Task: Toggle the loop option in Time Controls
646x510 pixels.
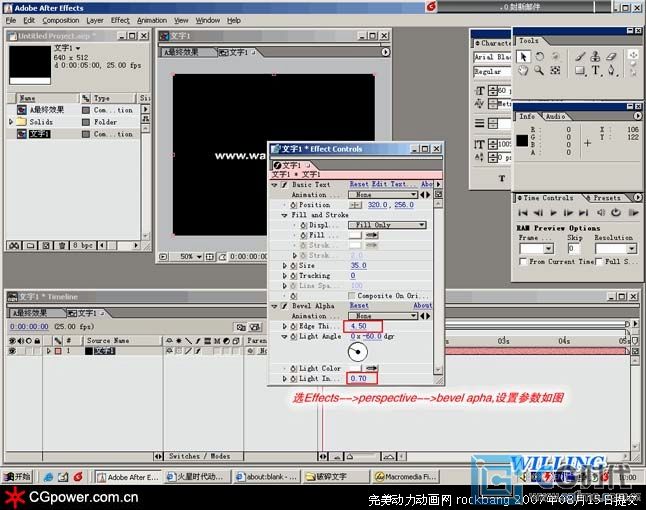Action: [x=616, y=213]
